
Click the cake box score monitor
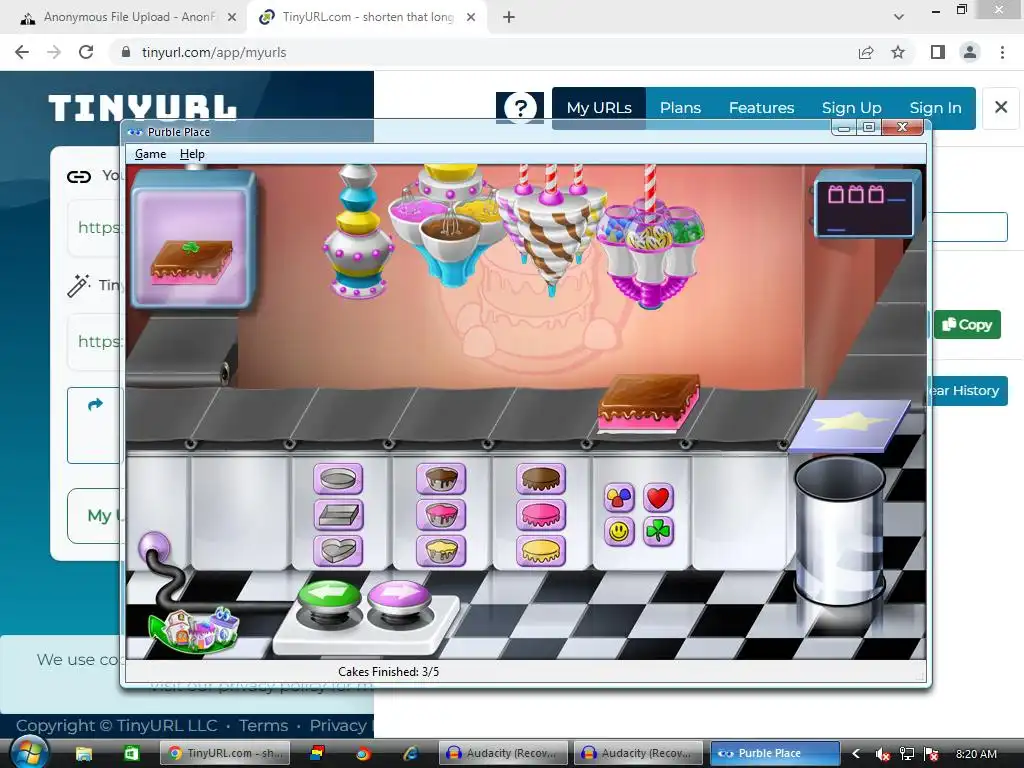pyautogui.click(x=866, y=203)
